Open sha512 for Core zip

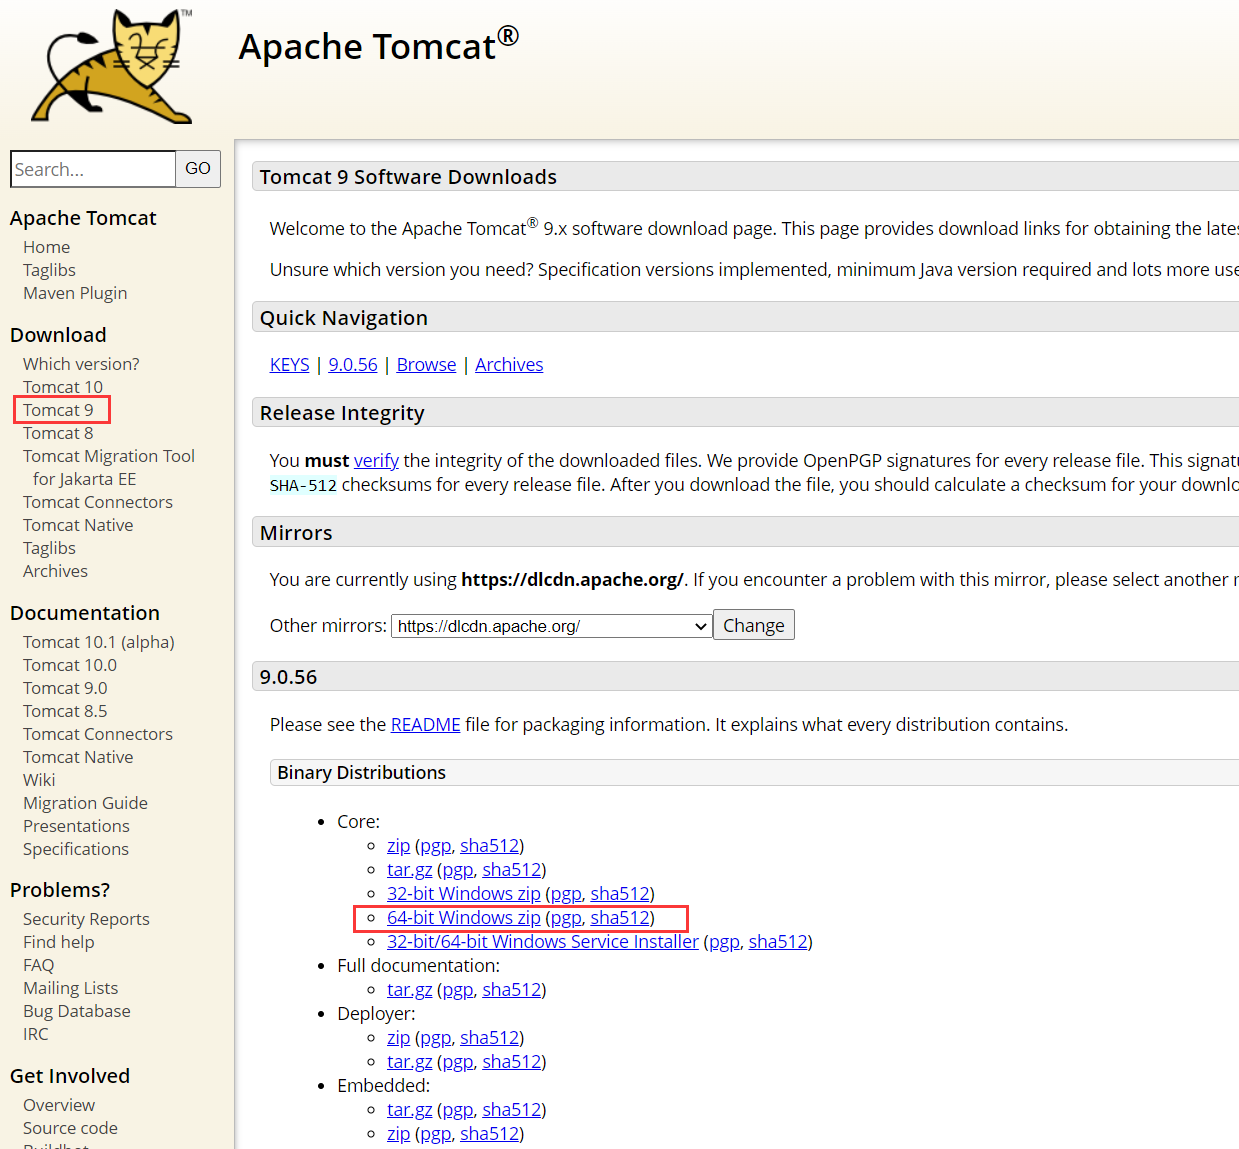click(490, 846)
